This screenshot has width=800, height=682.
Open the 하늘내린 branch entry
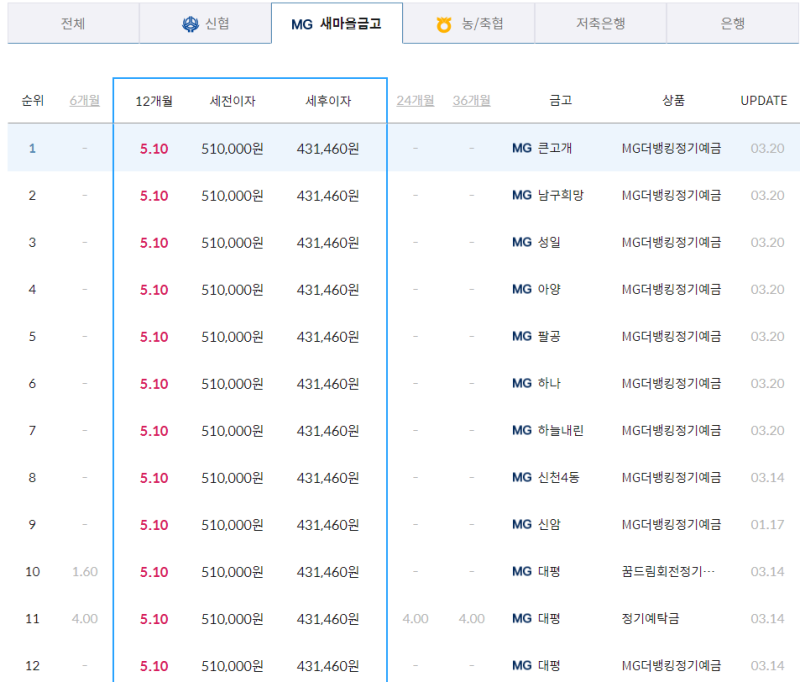pos(561,431)
